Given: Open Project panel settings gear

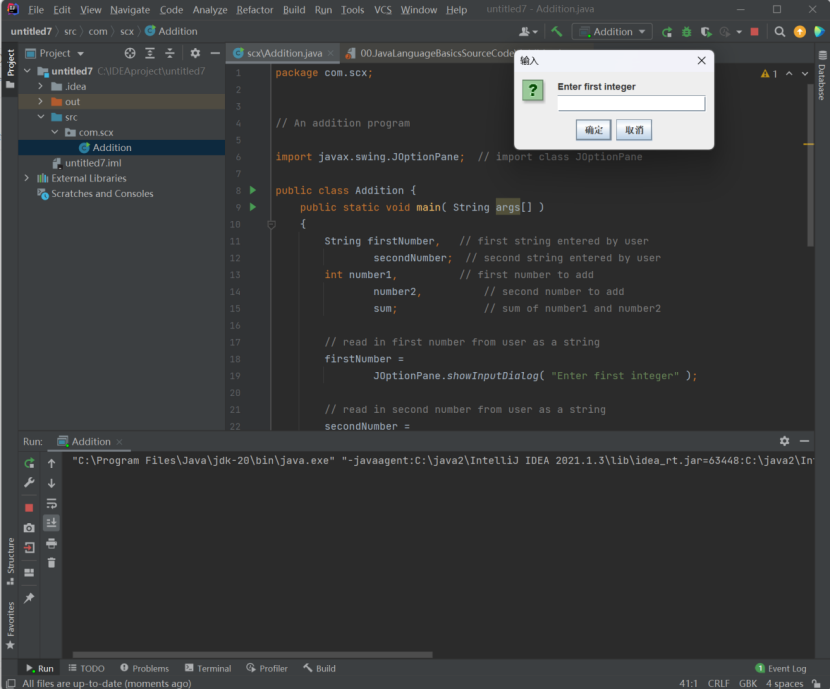Looking at the screenshot, I should click(x=195, y=53).
